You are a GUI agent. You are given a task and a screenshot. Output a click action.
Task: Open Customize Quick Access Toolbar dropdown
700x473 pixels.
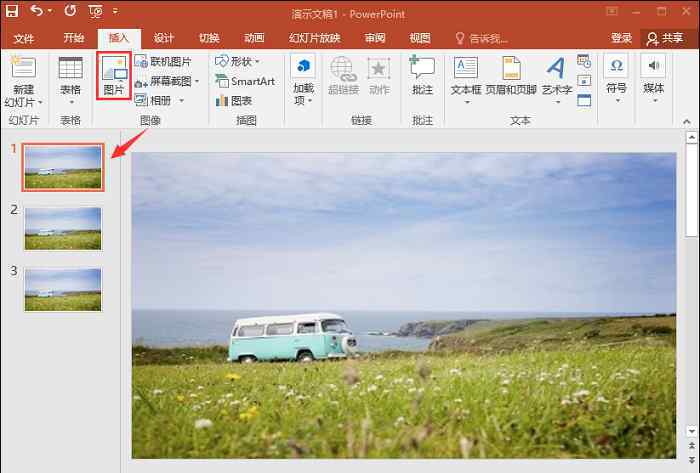tap(116, 11)
